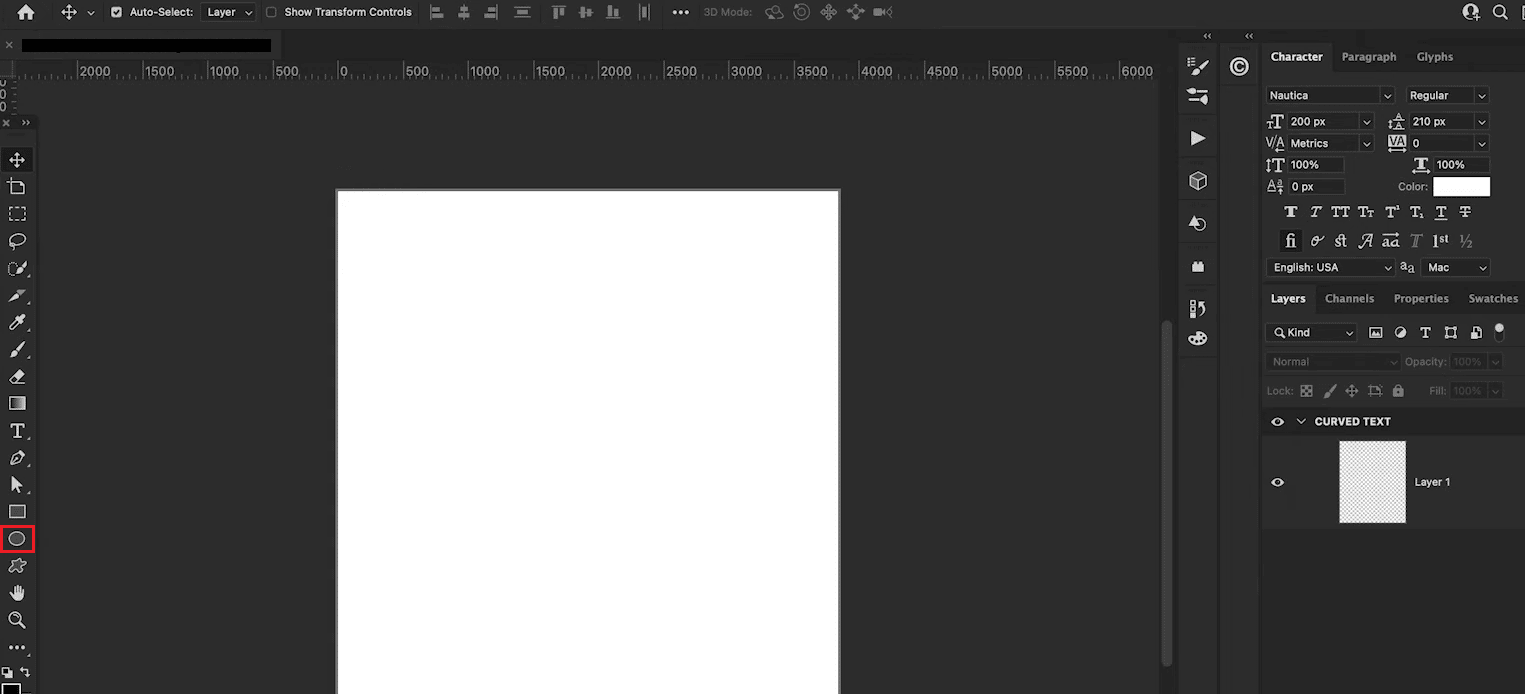Screen dimensions: 1525x694
Task: Select the Pen tool
Action: coord(17,458)
